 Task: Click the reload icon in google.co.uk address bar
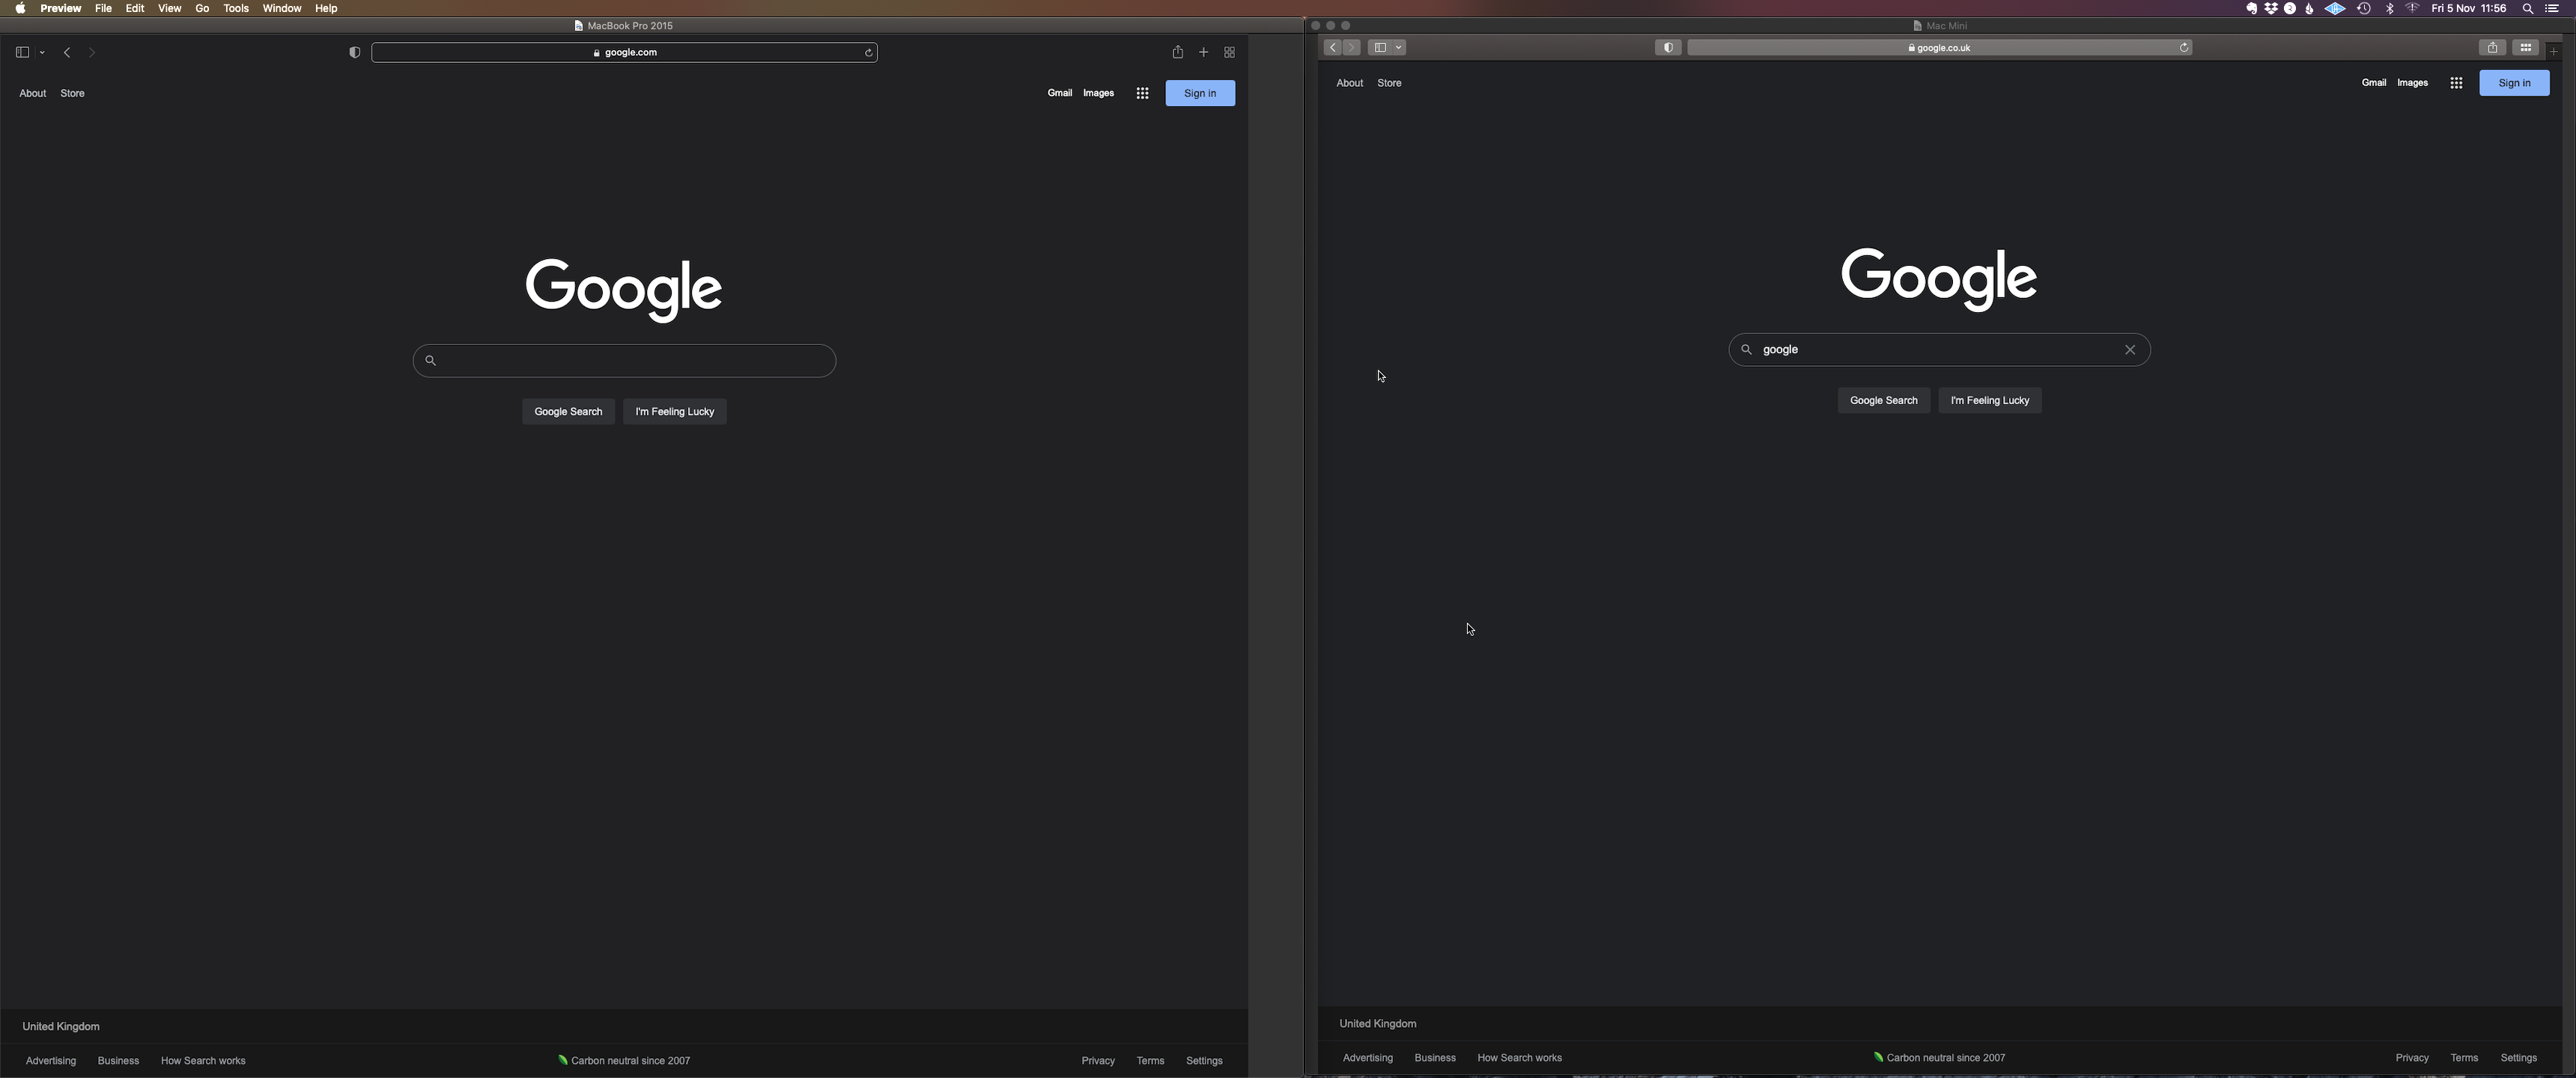click(2184, 48)
